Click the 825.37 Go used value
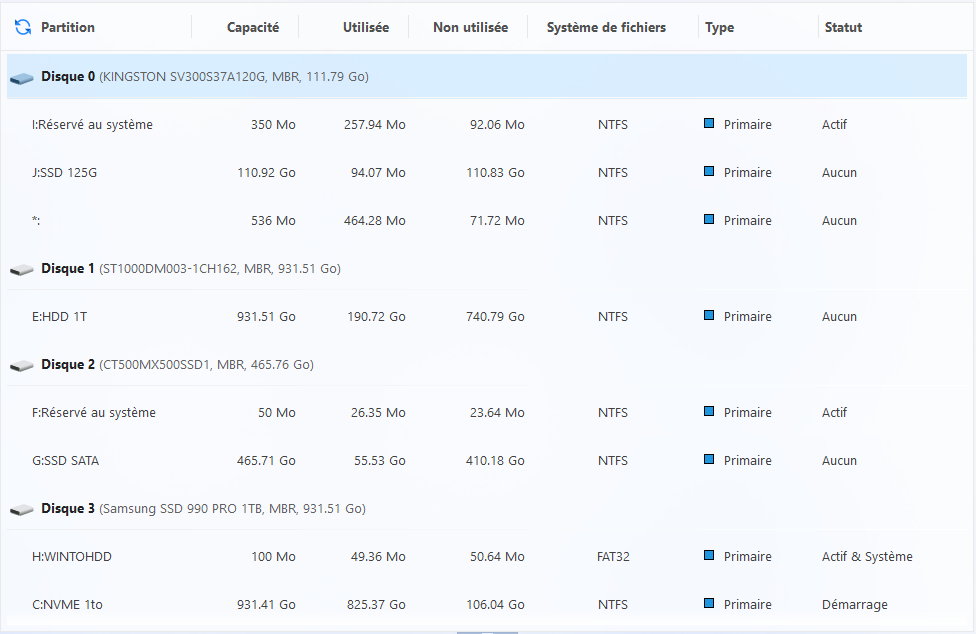Image resolution: width=976 pixels, height=634 pixels. click(x=376, y=605)
